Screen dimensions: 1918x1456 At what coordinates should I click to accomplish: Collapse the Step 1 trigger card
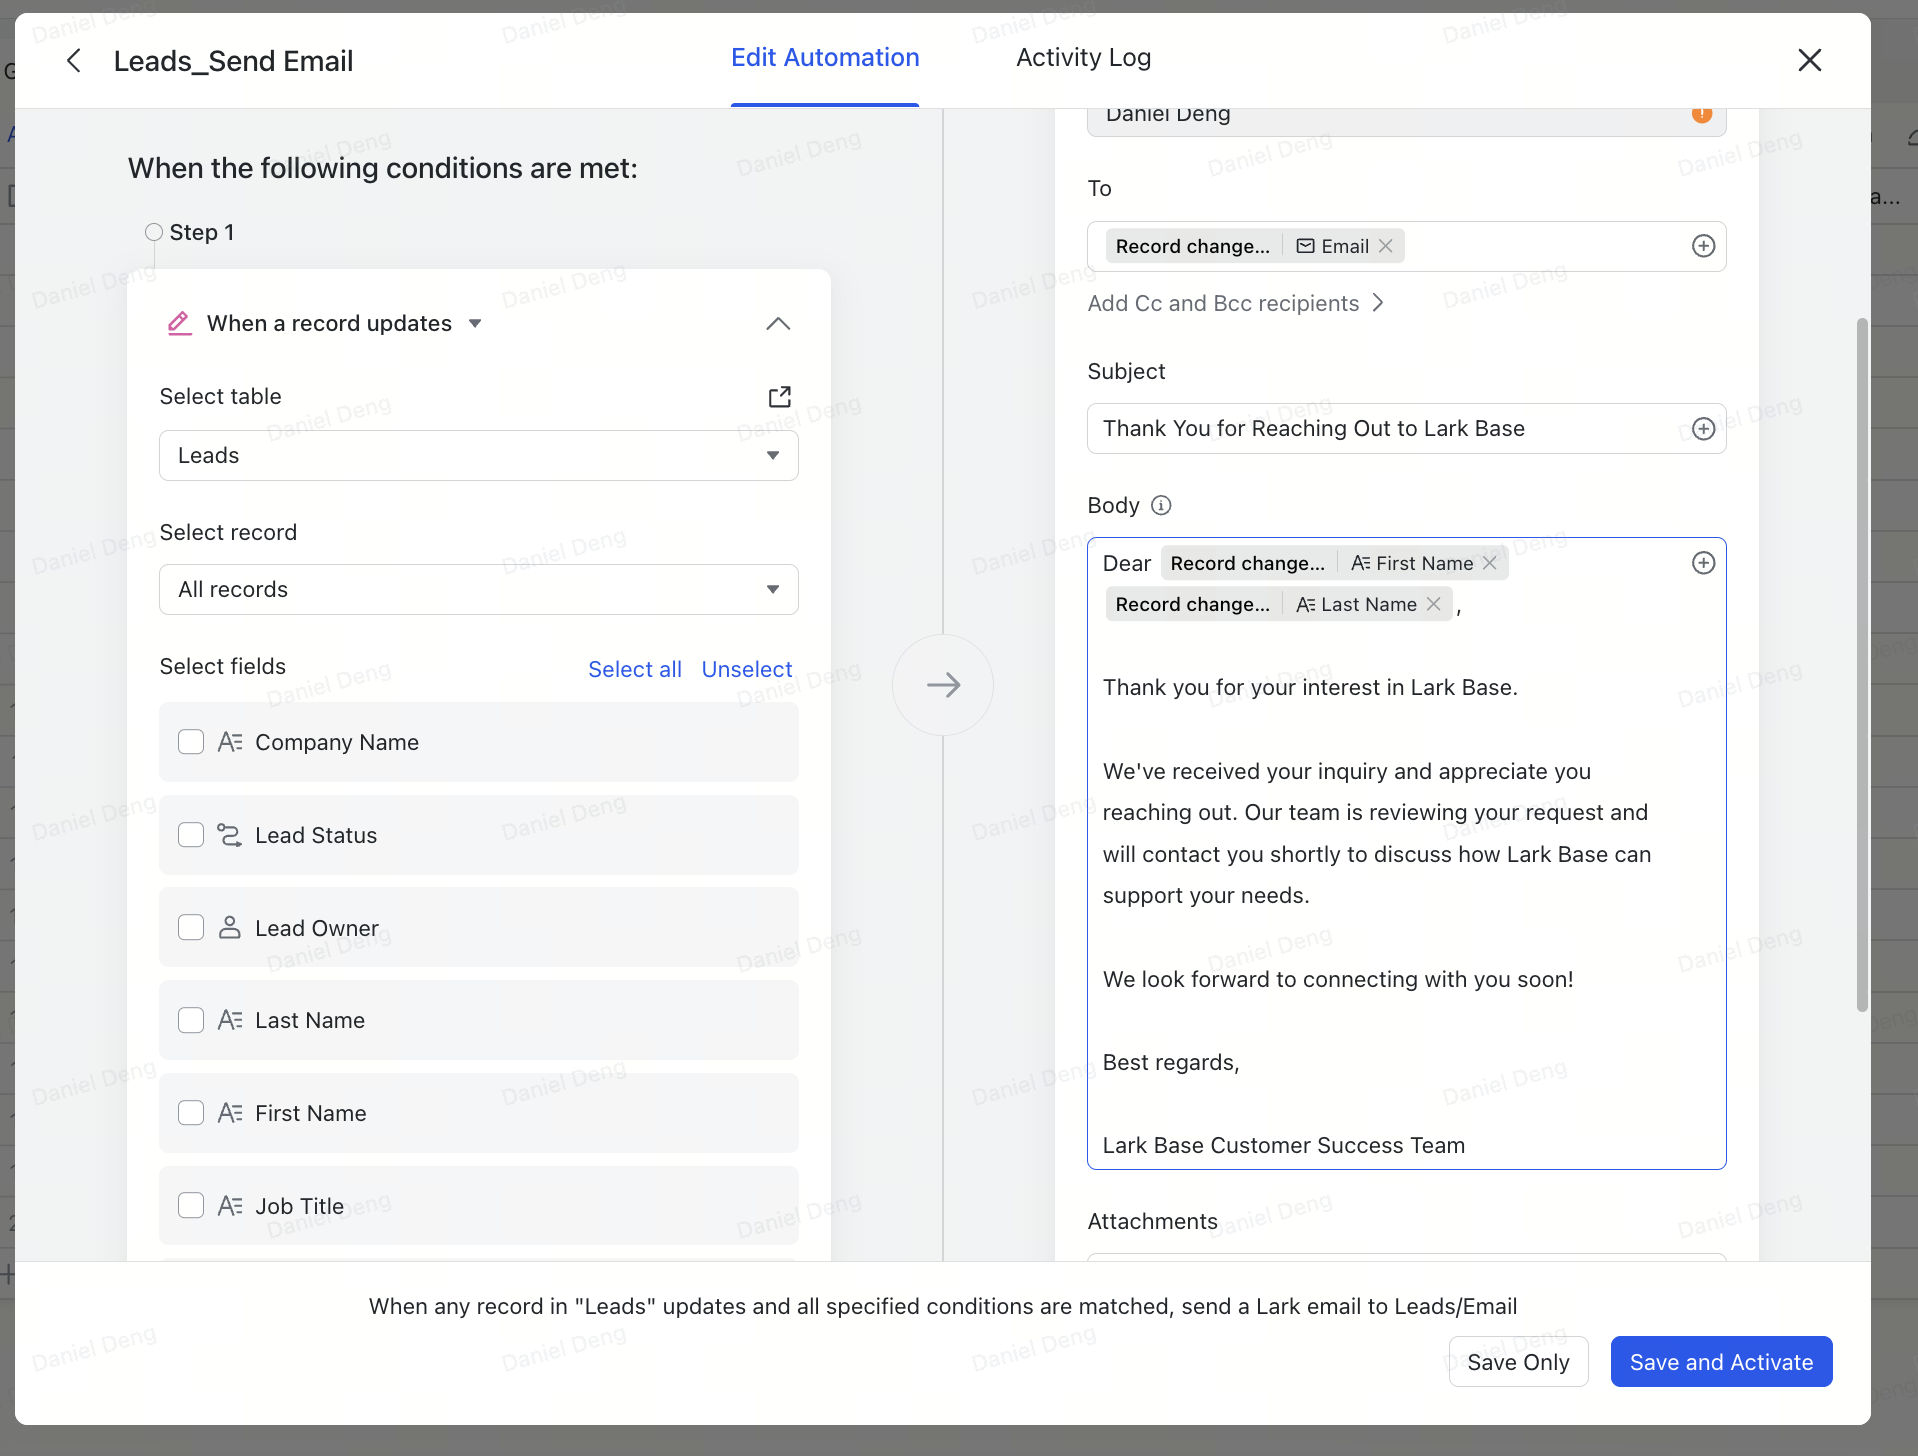click(778, 324)
